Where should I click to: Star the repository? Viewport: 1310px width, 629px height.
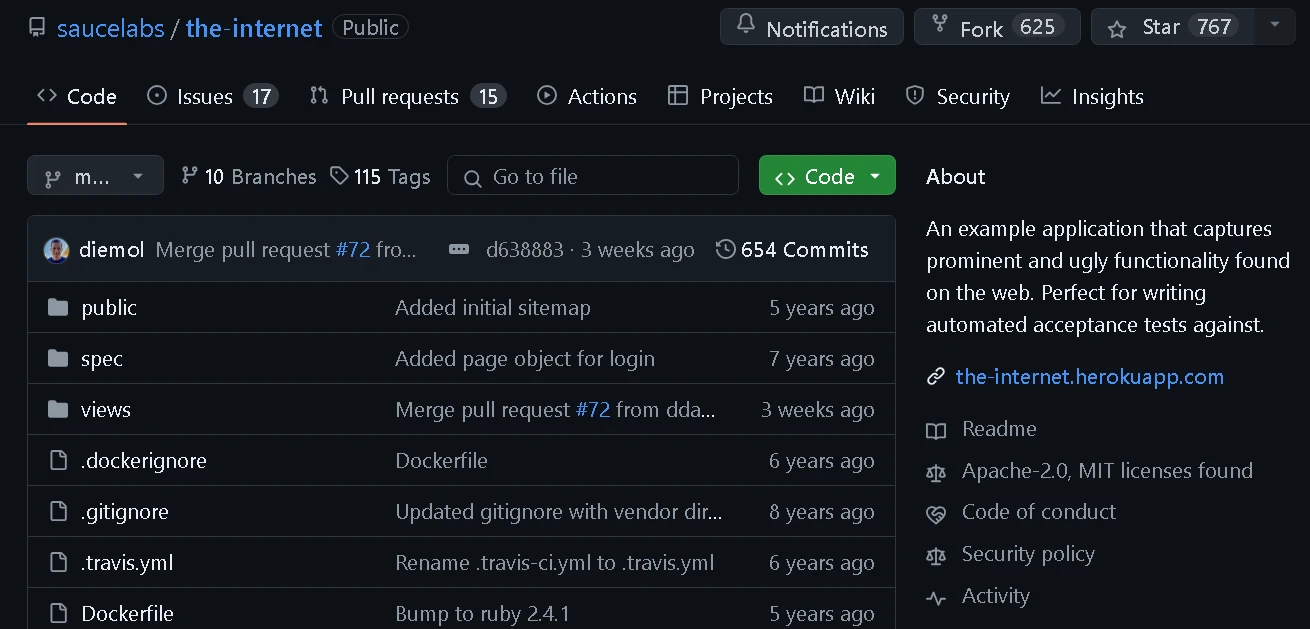pyautogui.click(x=1173, y=26)
